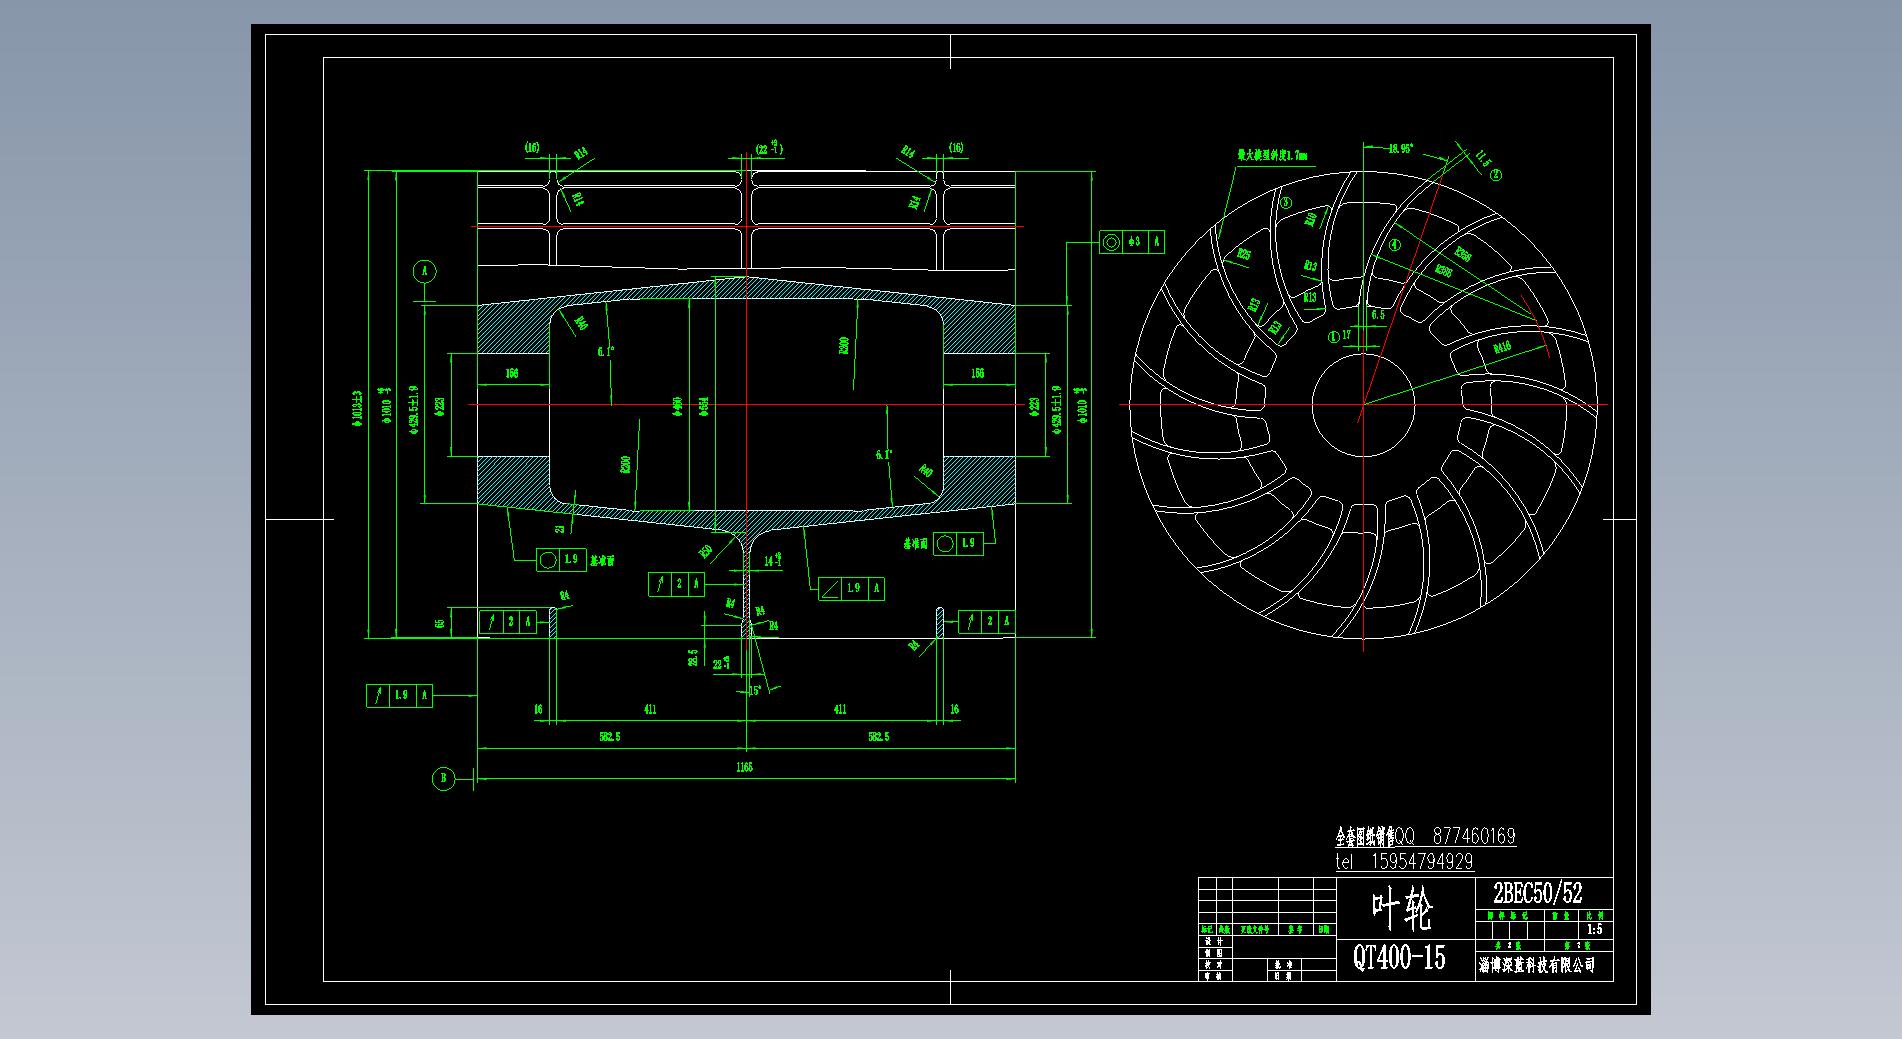1902x1039 pixels.
Task: Select the QQ number '877460169'
Action: click(x=1474, y=836)
